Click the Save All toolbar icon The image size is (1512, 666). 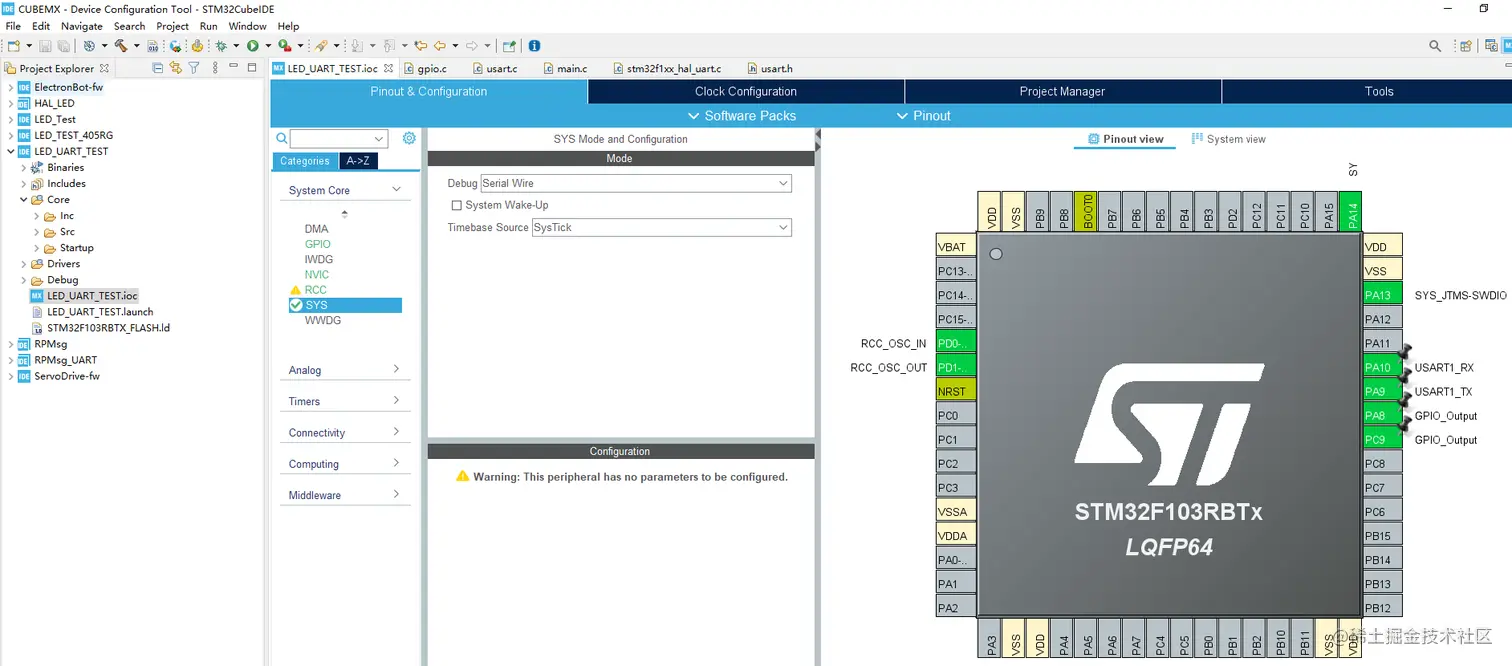pyautogui.click(x=64, y=46)
